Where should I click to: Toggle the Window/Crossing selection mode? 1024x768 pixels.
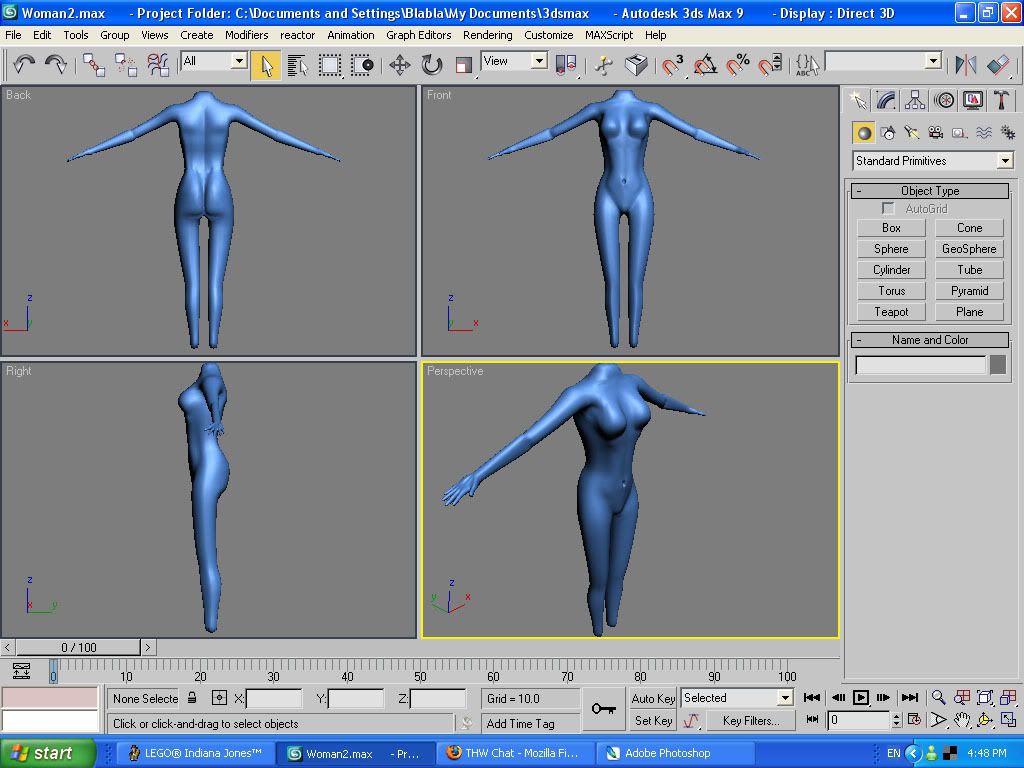tap(362, 65)
